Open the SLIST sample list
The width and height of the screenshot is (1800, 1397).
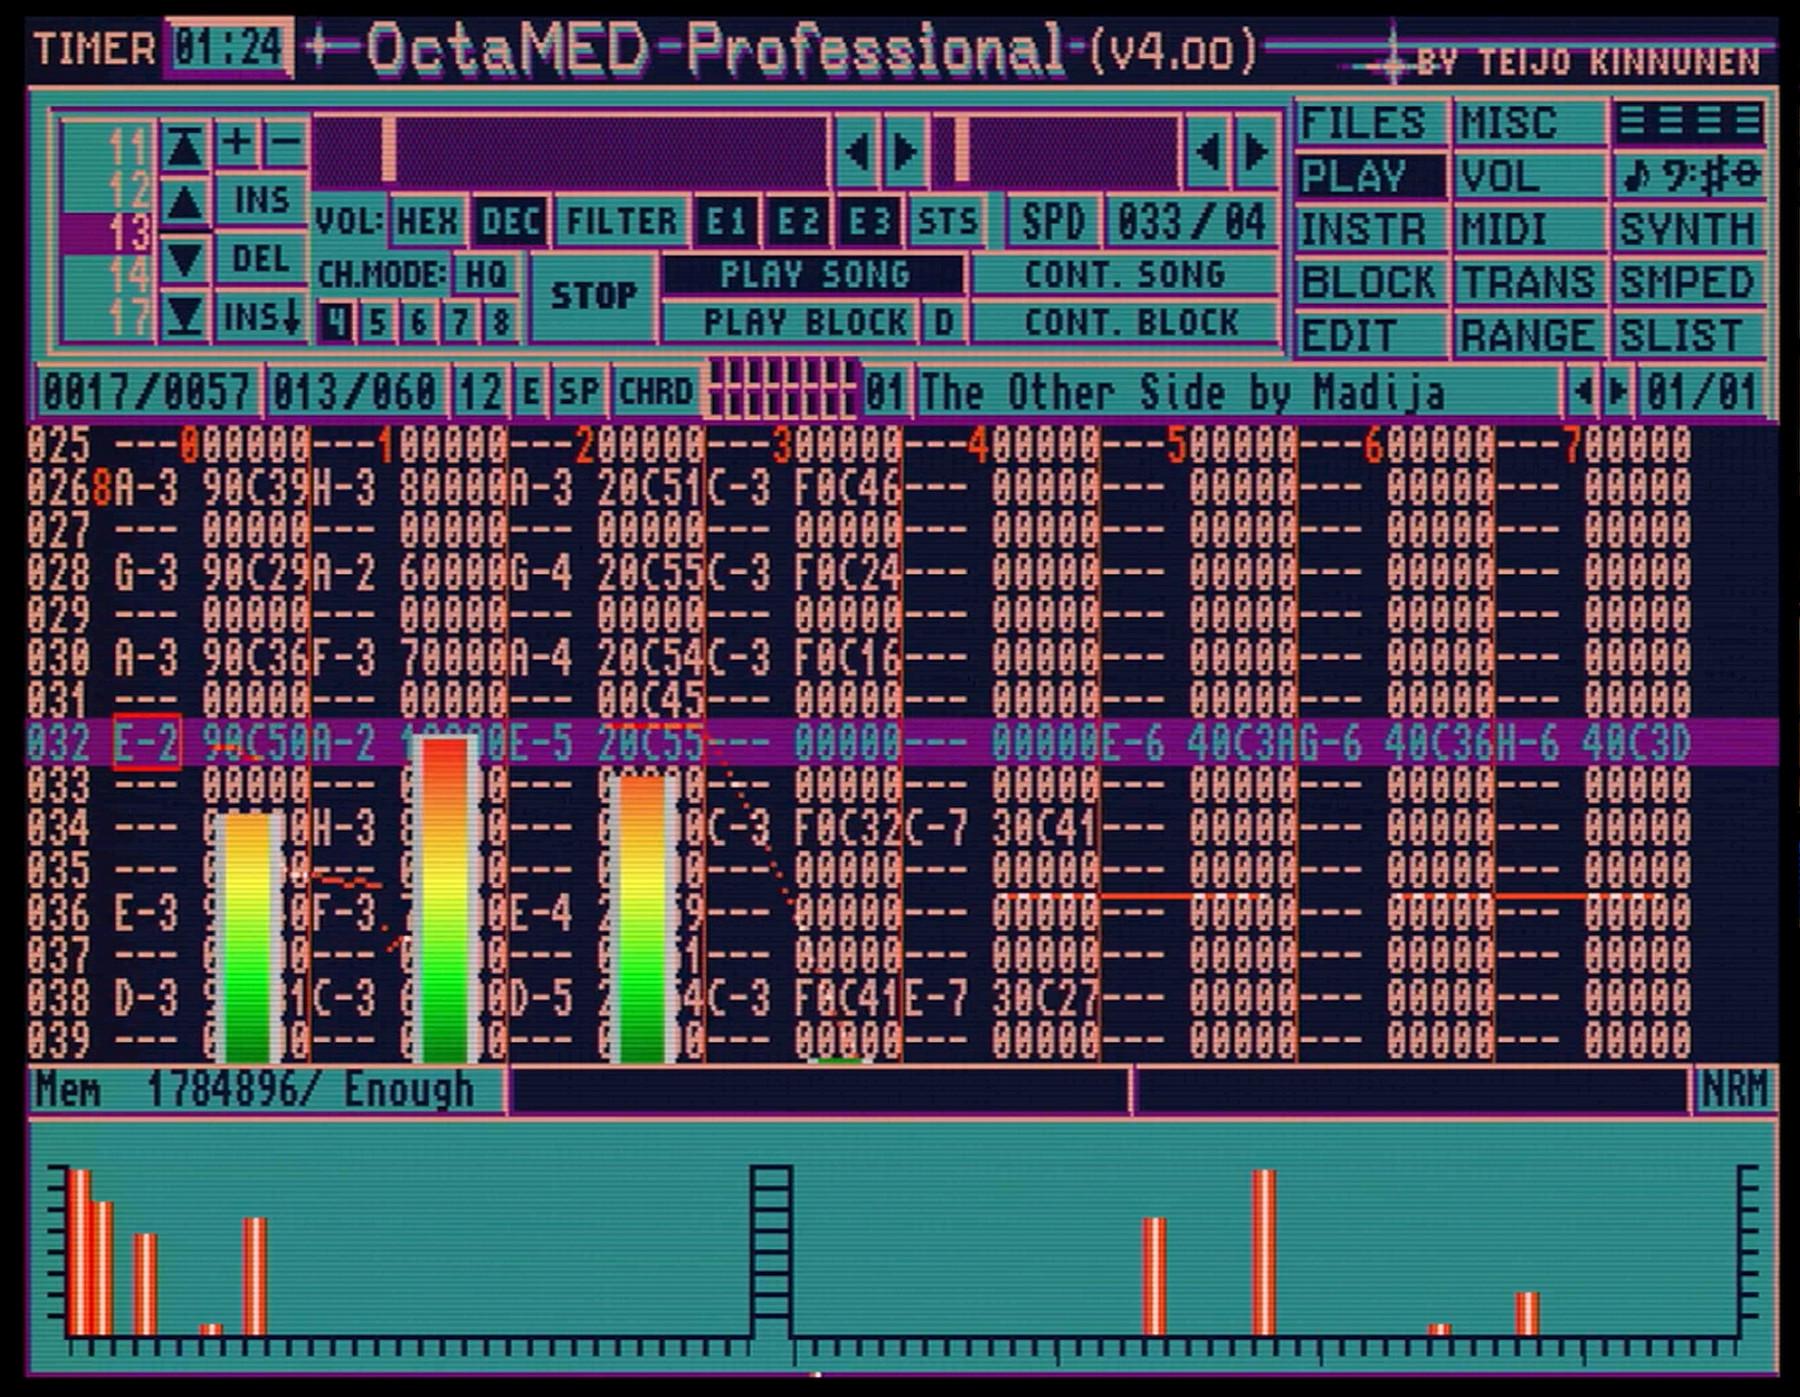point(1689,335)
